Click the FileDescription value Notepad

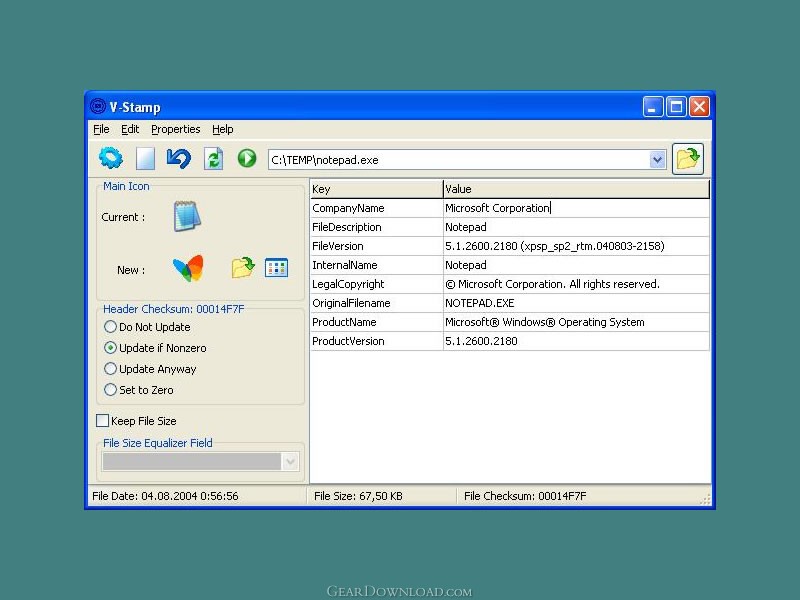point(577,227)
